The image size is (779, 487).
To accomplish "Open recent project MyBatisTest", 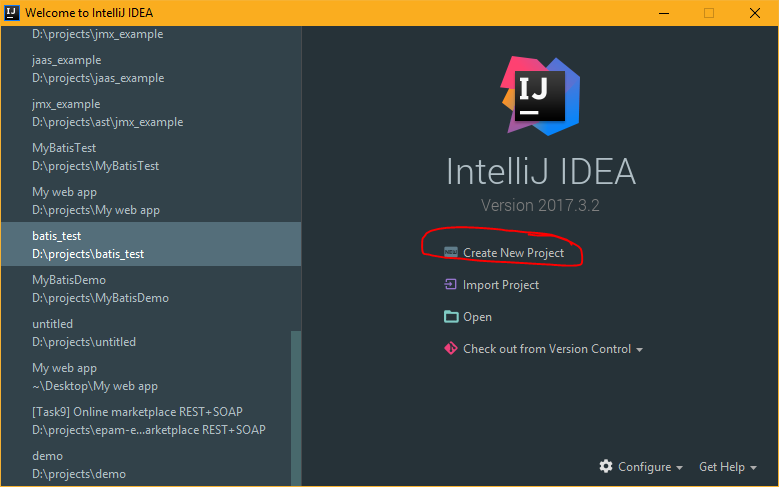I will tap(151, 157).
